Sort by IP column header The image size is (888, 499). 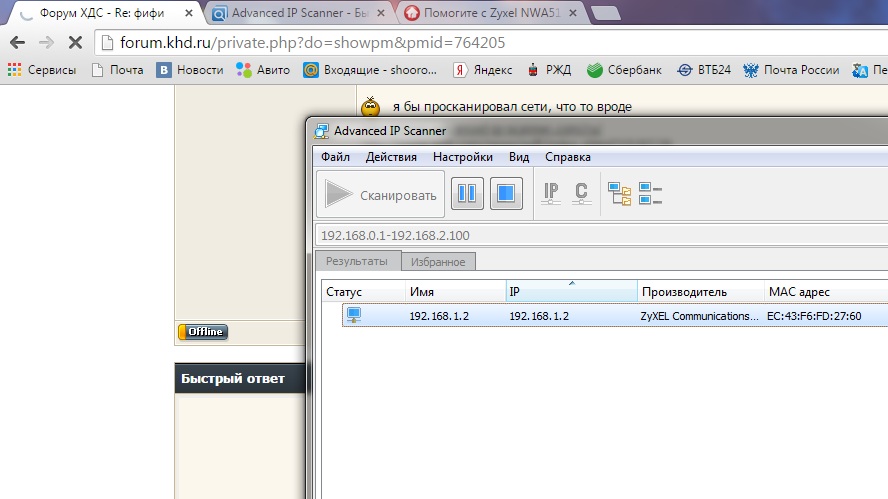[571, 292]
